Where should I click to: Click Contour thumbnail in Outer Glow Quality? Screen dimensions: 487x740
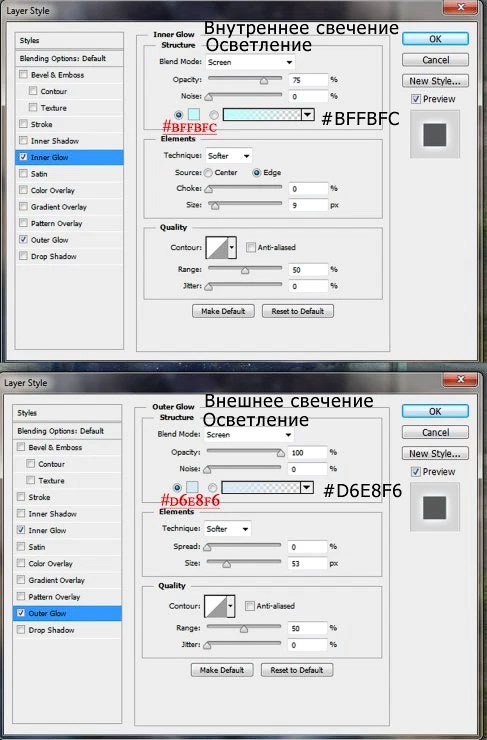tap(216, 606)
